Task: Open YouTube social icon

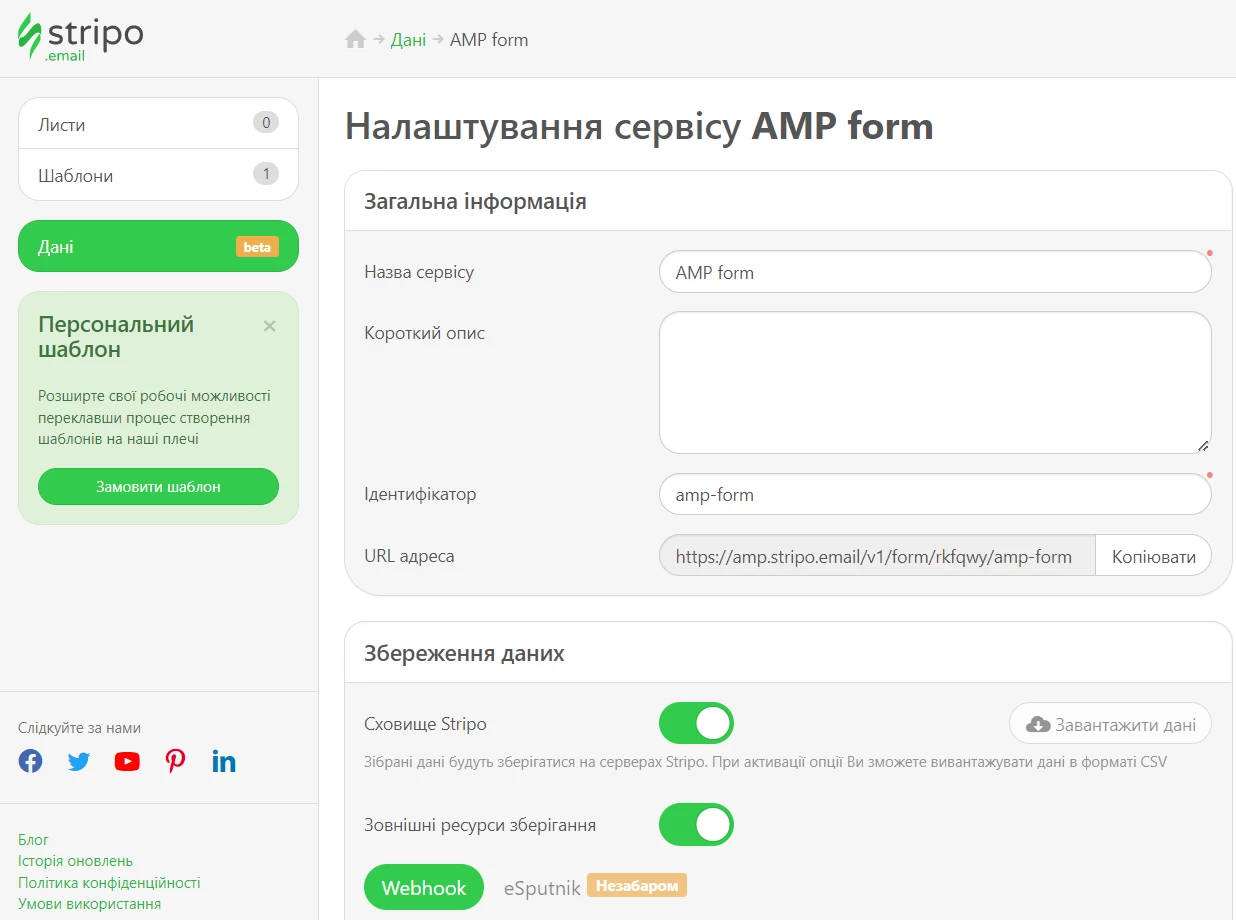Action: 127,761
